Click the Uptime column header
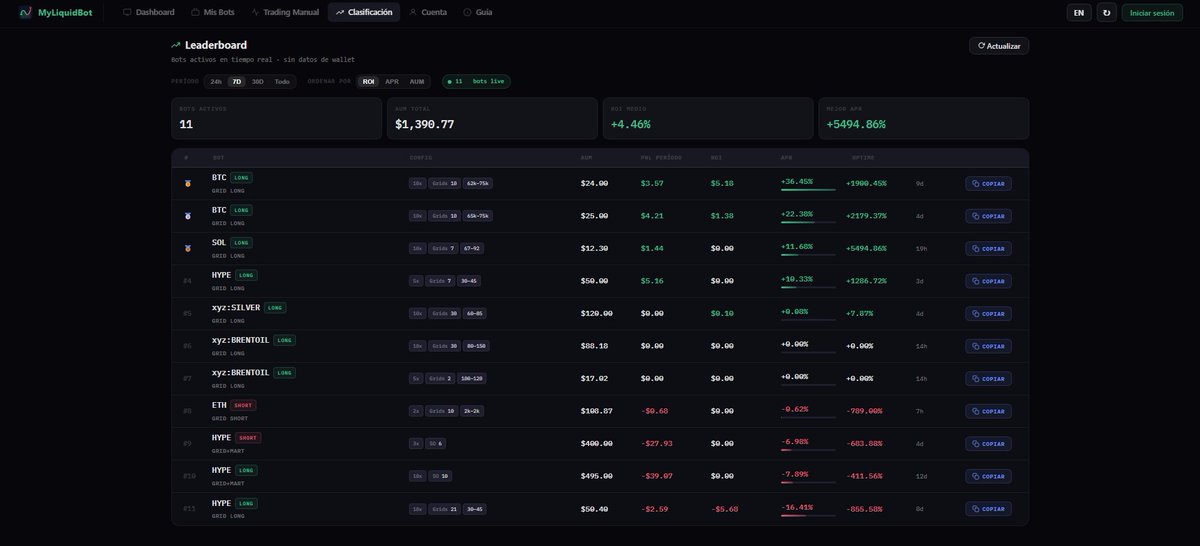The image size is (1200, 546). tap(862, 158)
